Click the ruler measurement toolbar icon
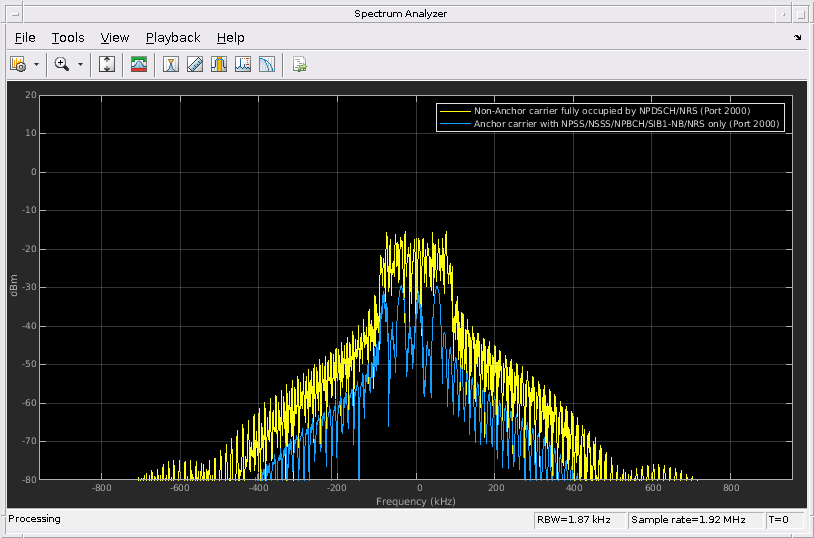The height and width of the screenshot is (538, 814). tap(195, 64)
